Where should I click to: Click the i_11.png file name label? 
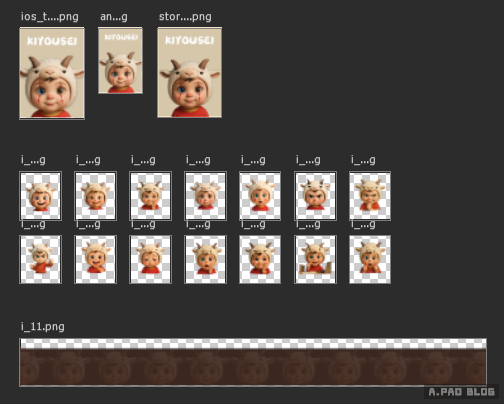pos(43,326)
